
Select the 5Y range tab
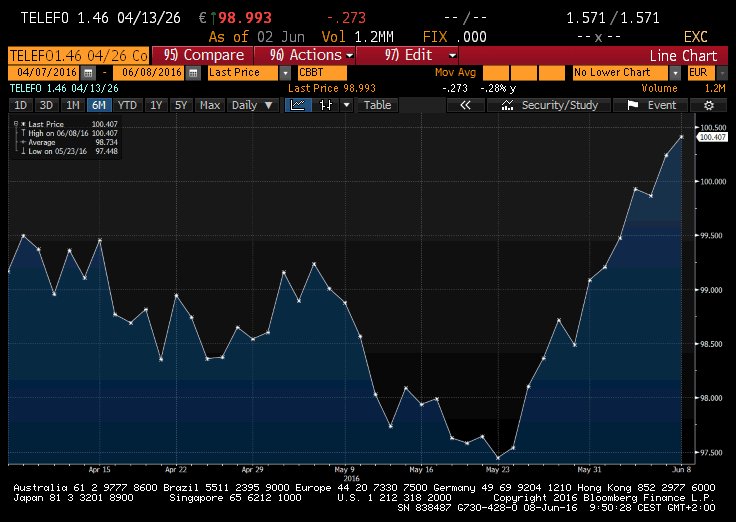point(181,105)
